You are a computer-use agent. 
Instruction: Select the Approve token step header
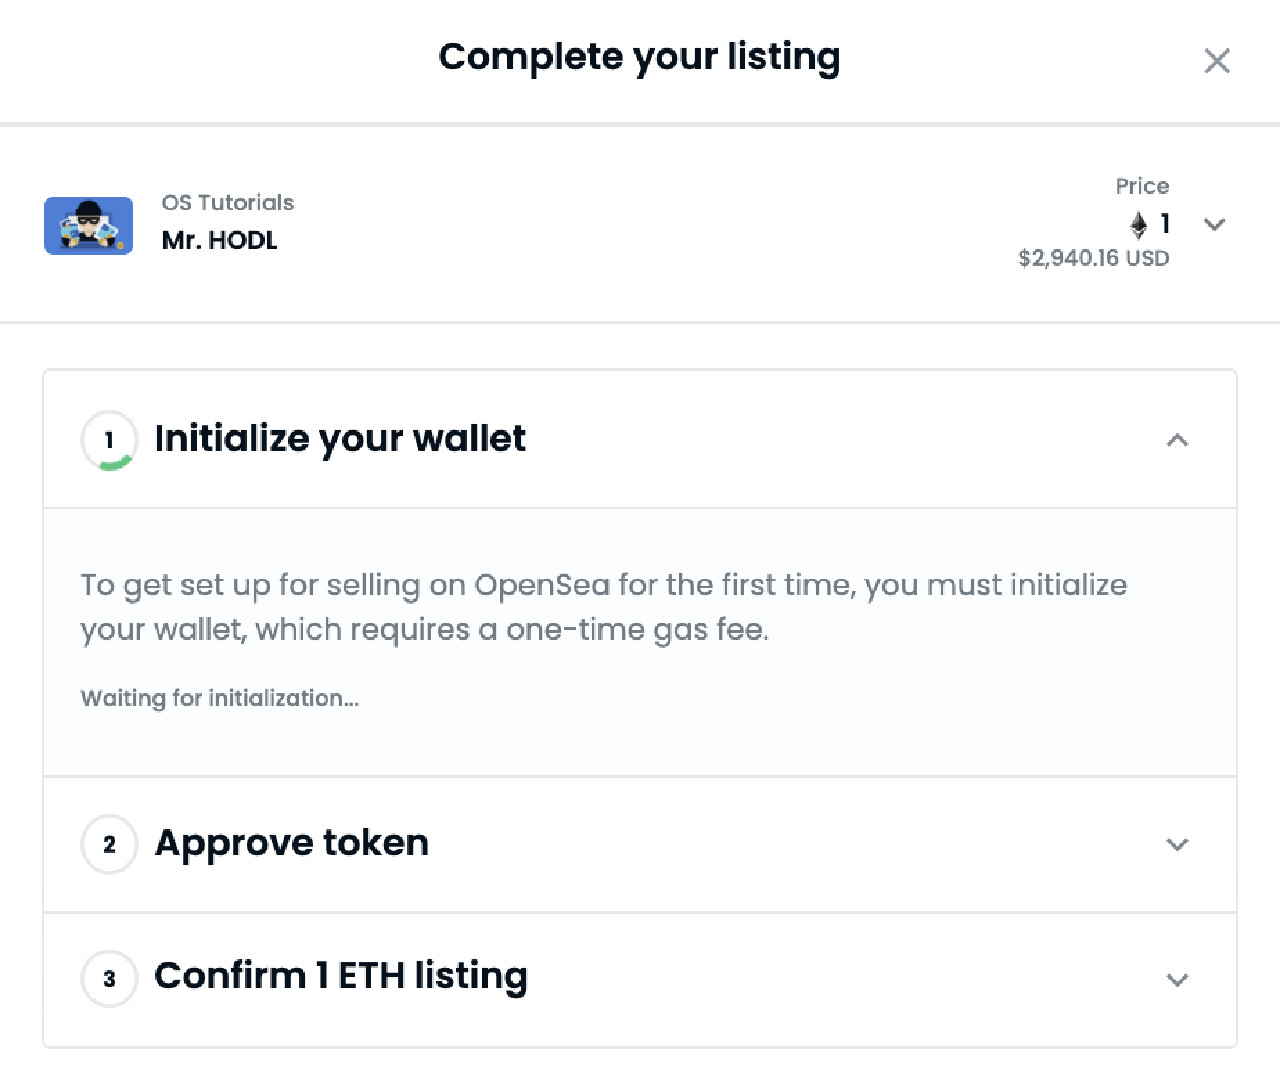[291, 844]
